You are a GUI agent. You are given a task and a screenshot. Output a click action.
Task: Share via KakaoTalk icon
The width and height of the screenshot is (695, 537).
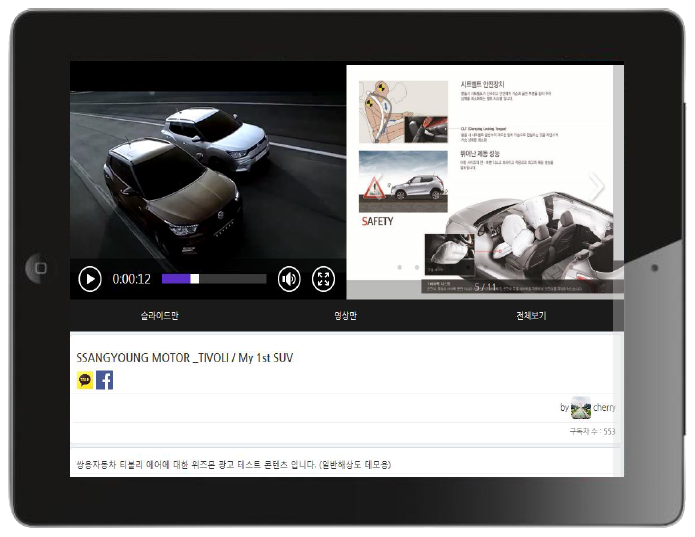[85, 380]
